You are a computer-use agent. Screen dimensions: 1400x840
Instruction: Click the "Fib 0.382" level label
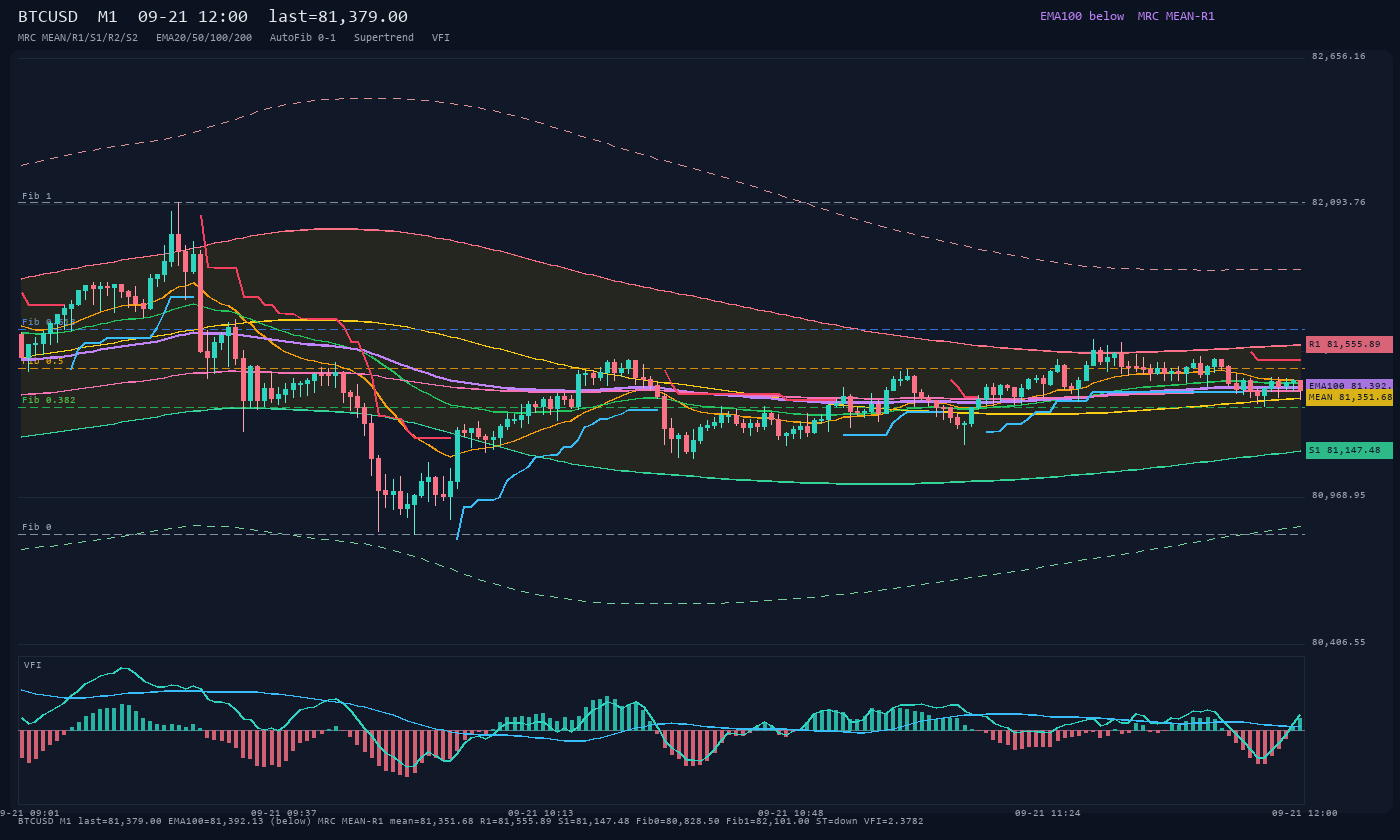(x=49, y=400)
